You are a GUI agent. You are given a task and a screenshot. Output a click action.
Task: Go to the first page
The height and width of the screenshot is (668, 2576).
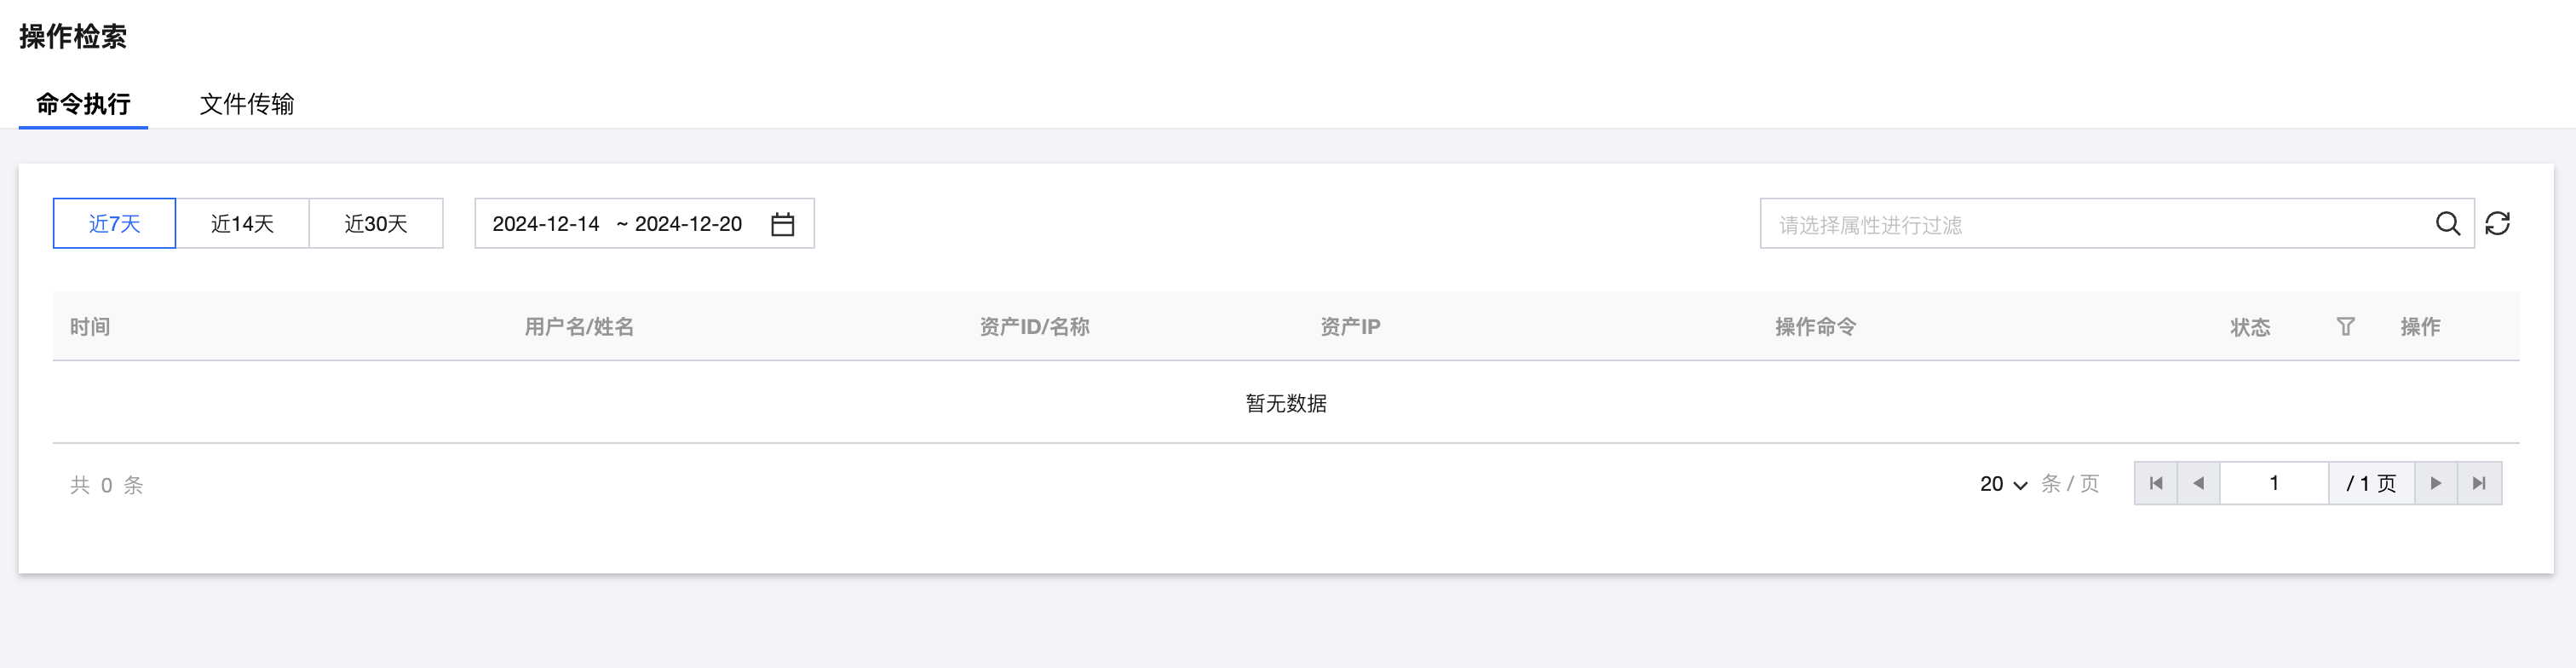2156,484
